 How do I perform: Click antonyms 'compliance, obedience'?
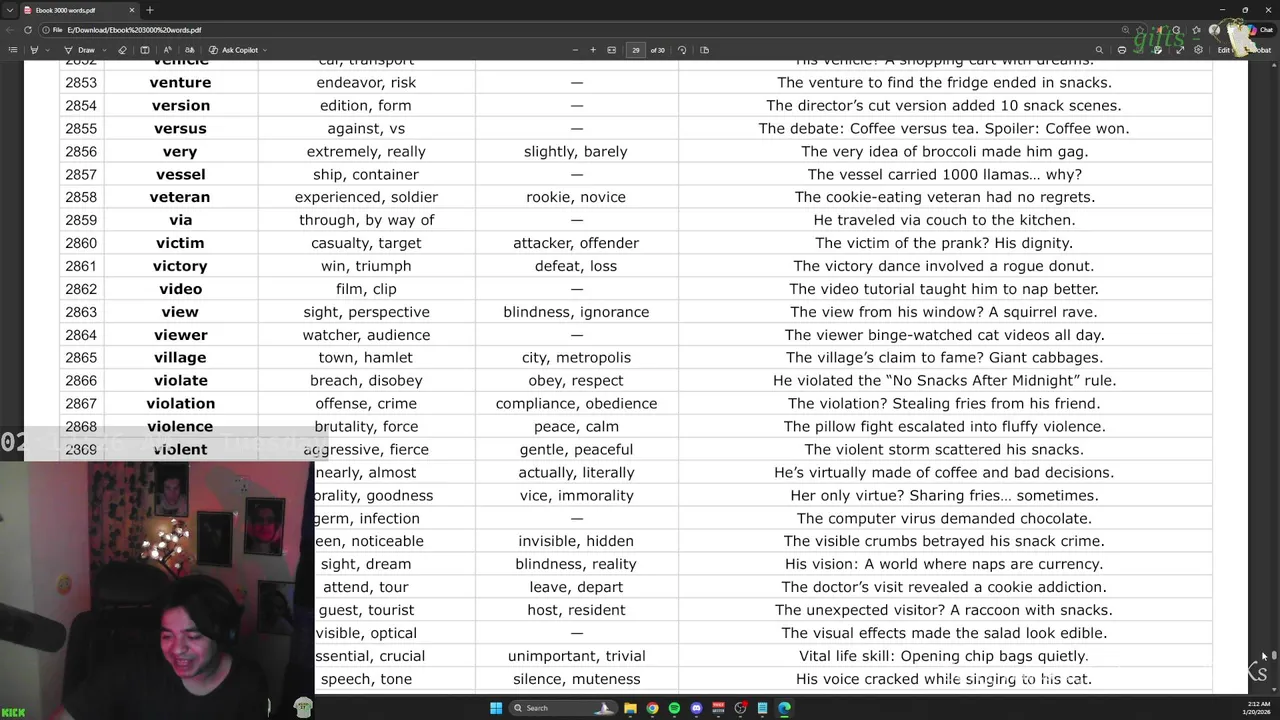576,403
